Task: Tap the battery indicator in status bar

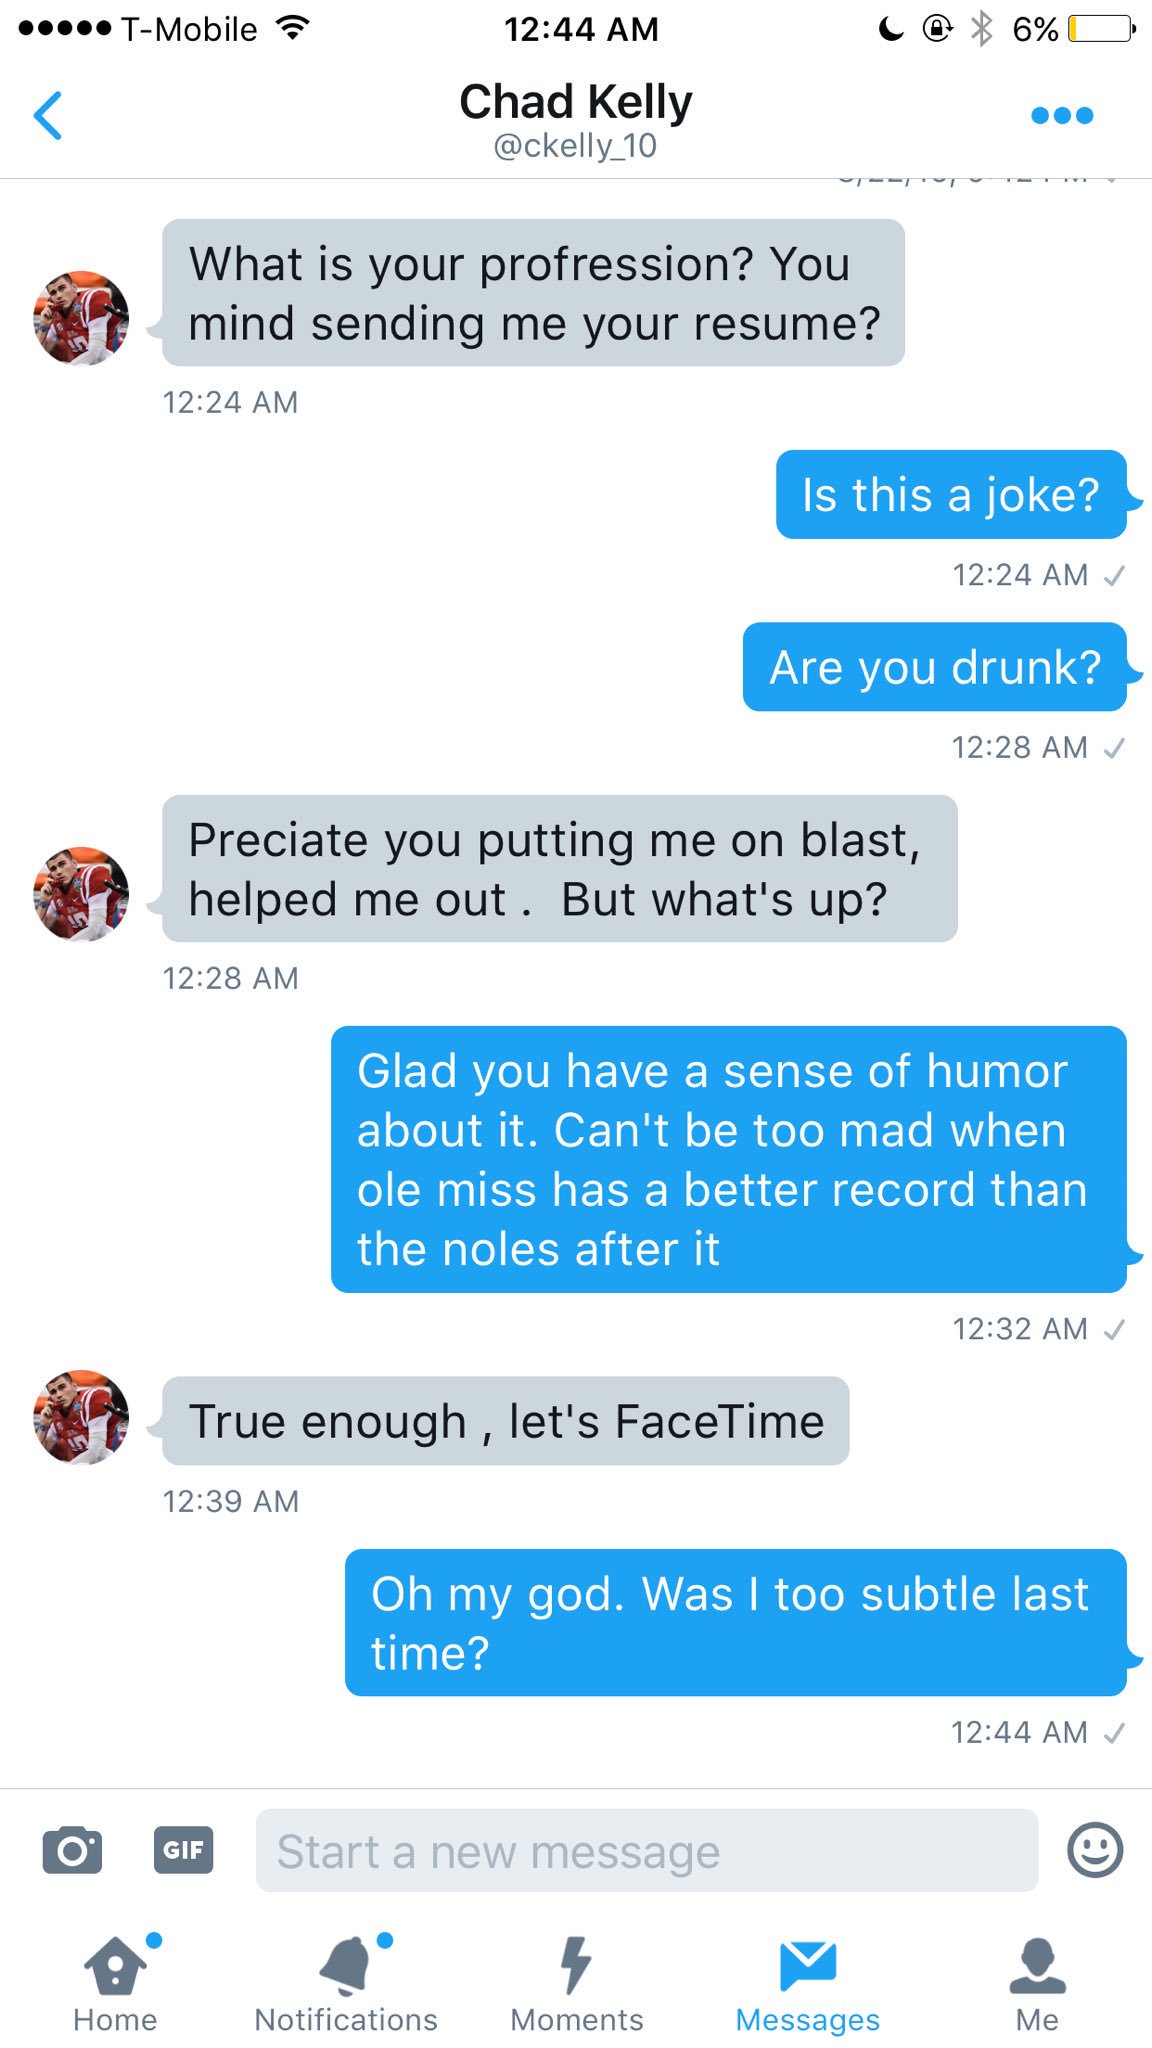Action: point(1101,29)
